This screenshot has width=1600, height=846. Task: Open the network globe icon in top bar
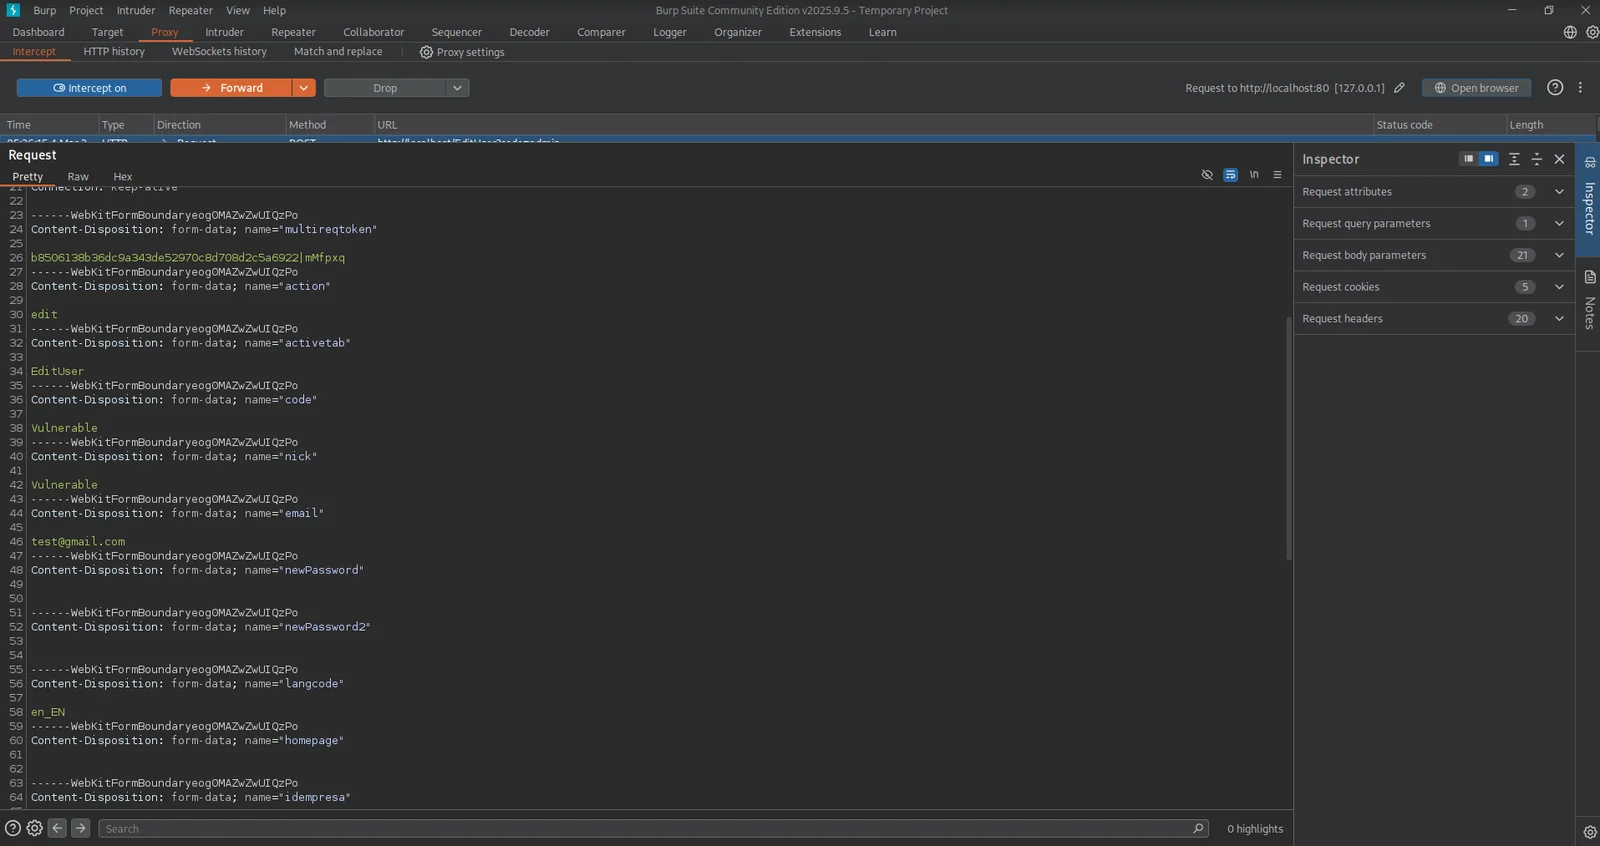pos(1570,32)
